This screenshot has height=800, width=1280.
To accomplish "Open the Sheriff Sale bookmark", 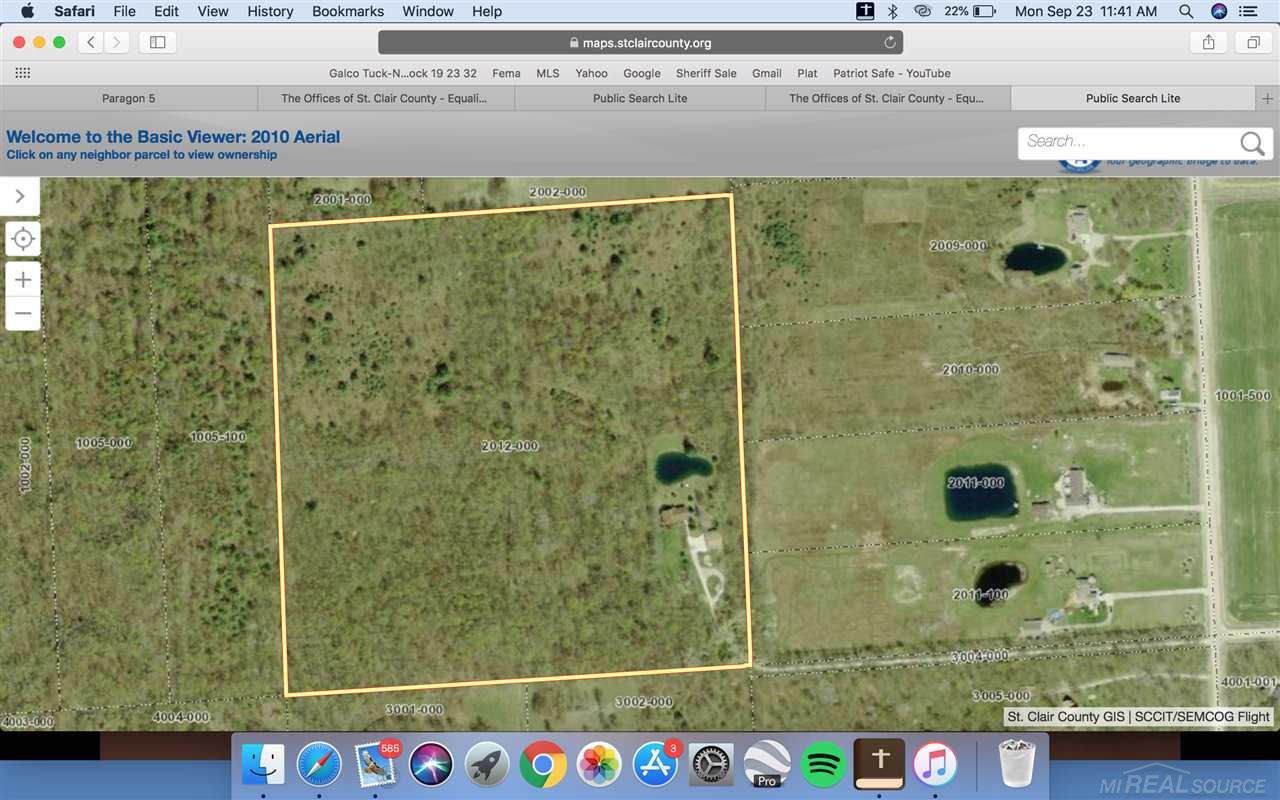I will coord(706,73).
